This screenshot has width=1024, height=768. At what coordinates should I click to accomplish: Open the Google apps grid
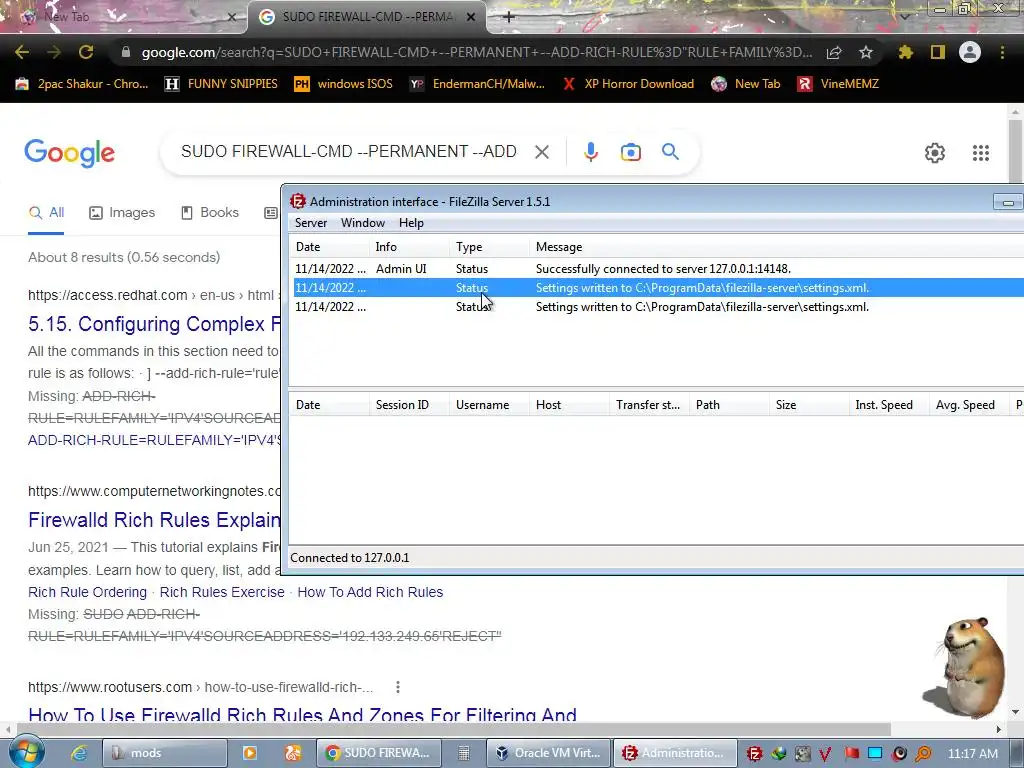(980, 153)
